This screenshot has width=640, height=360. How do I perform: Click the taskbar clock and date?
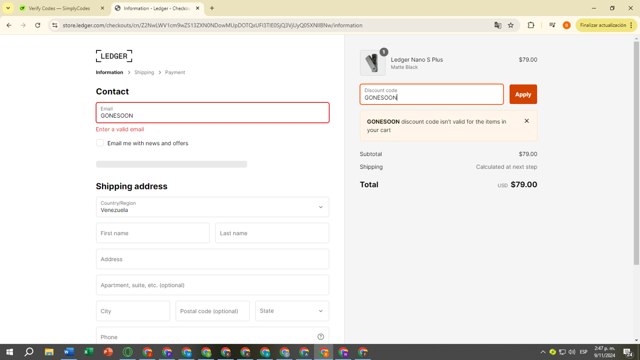[604, 352]
